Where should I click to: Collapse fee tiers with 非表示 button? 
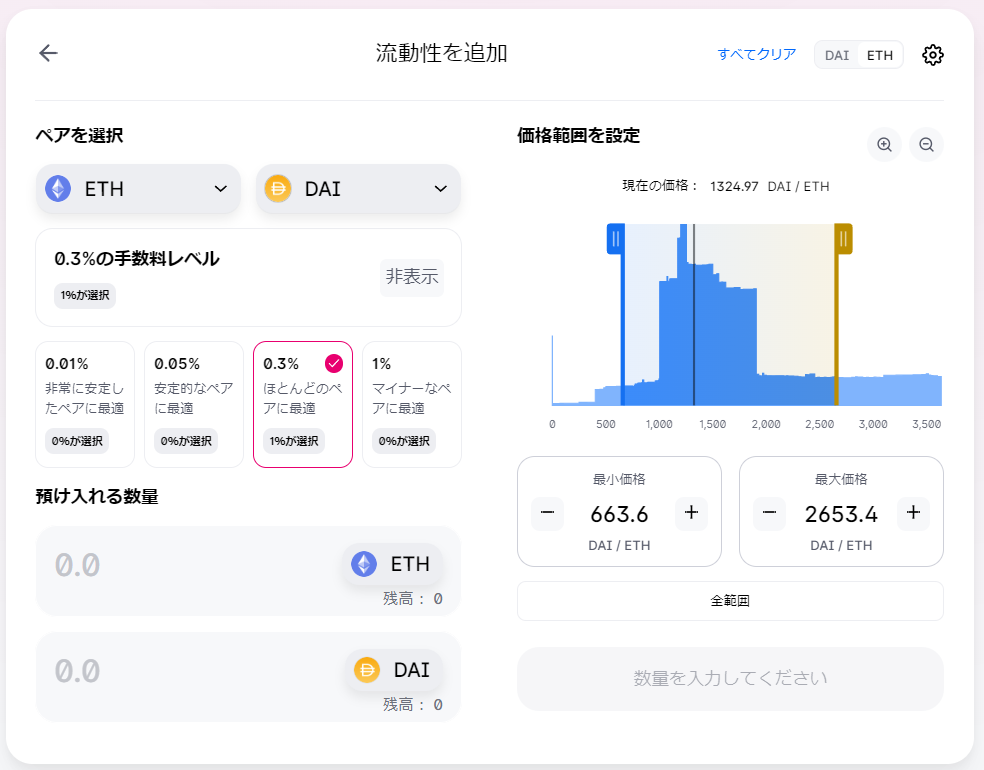412,277
